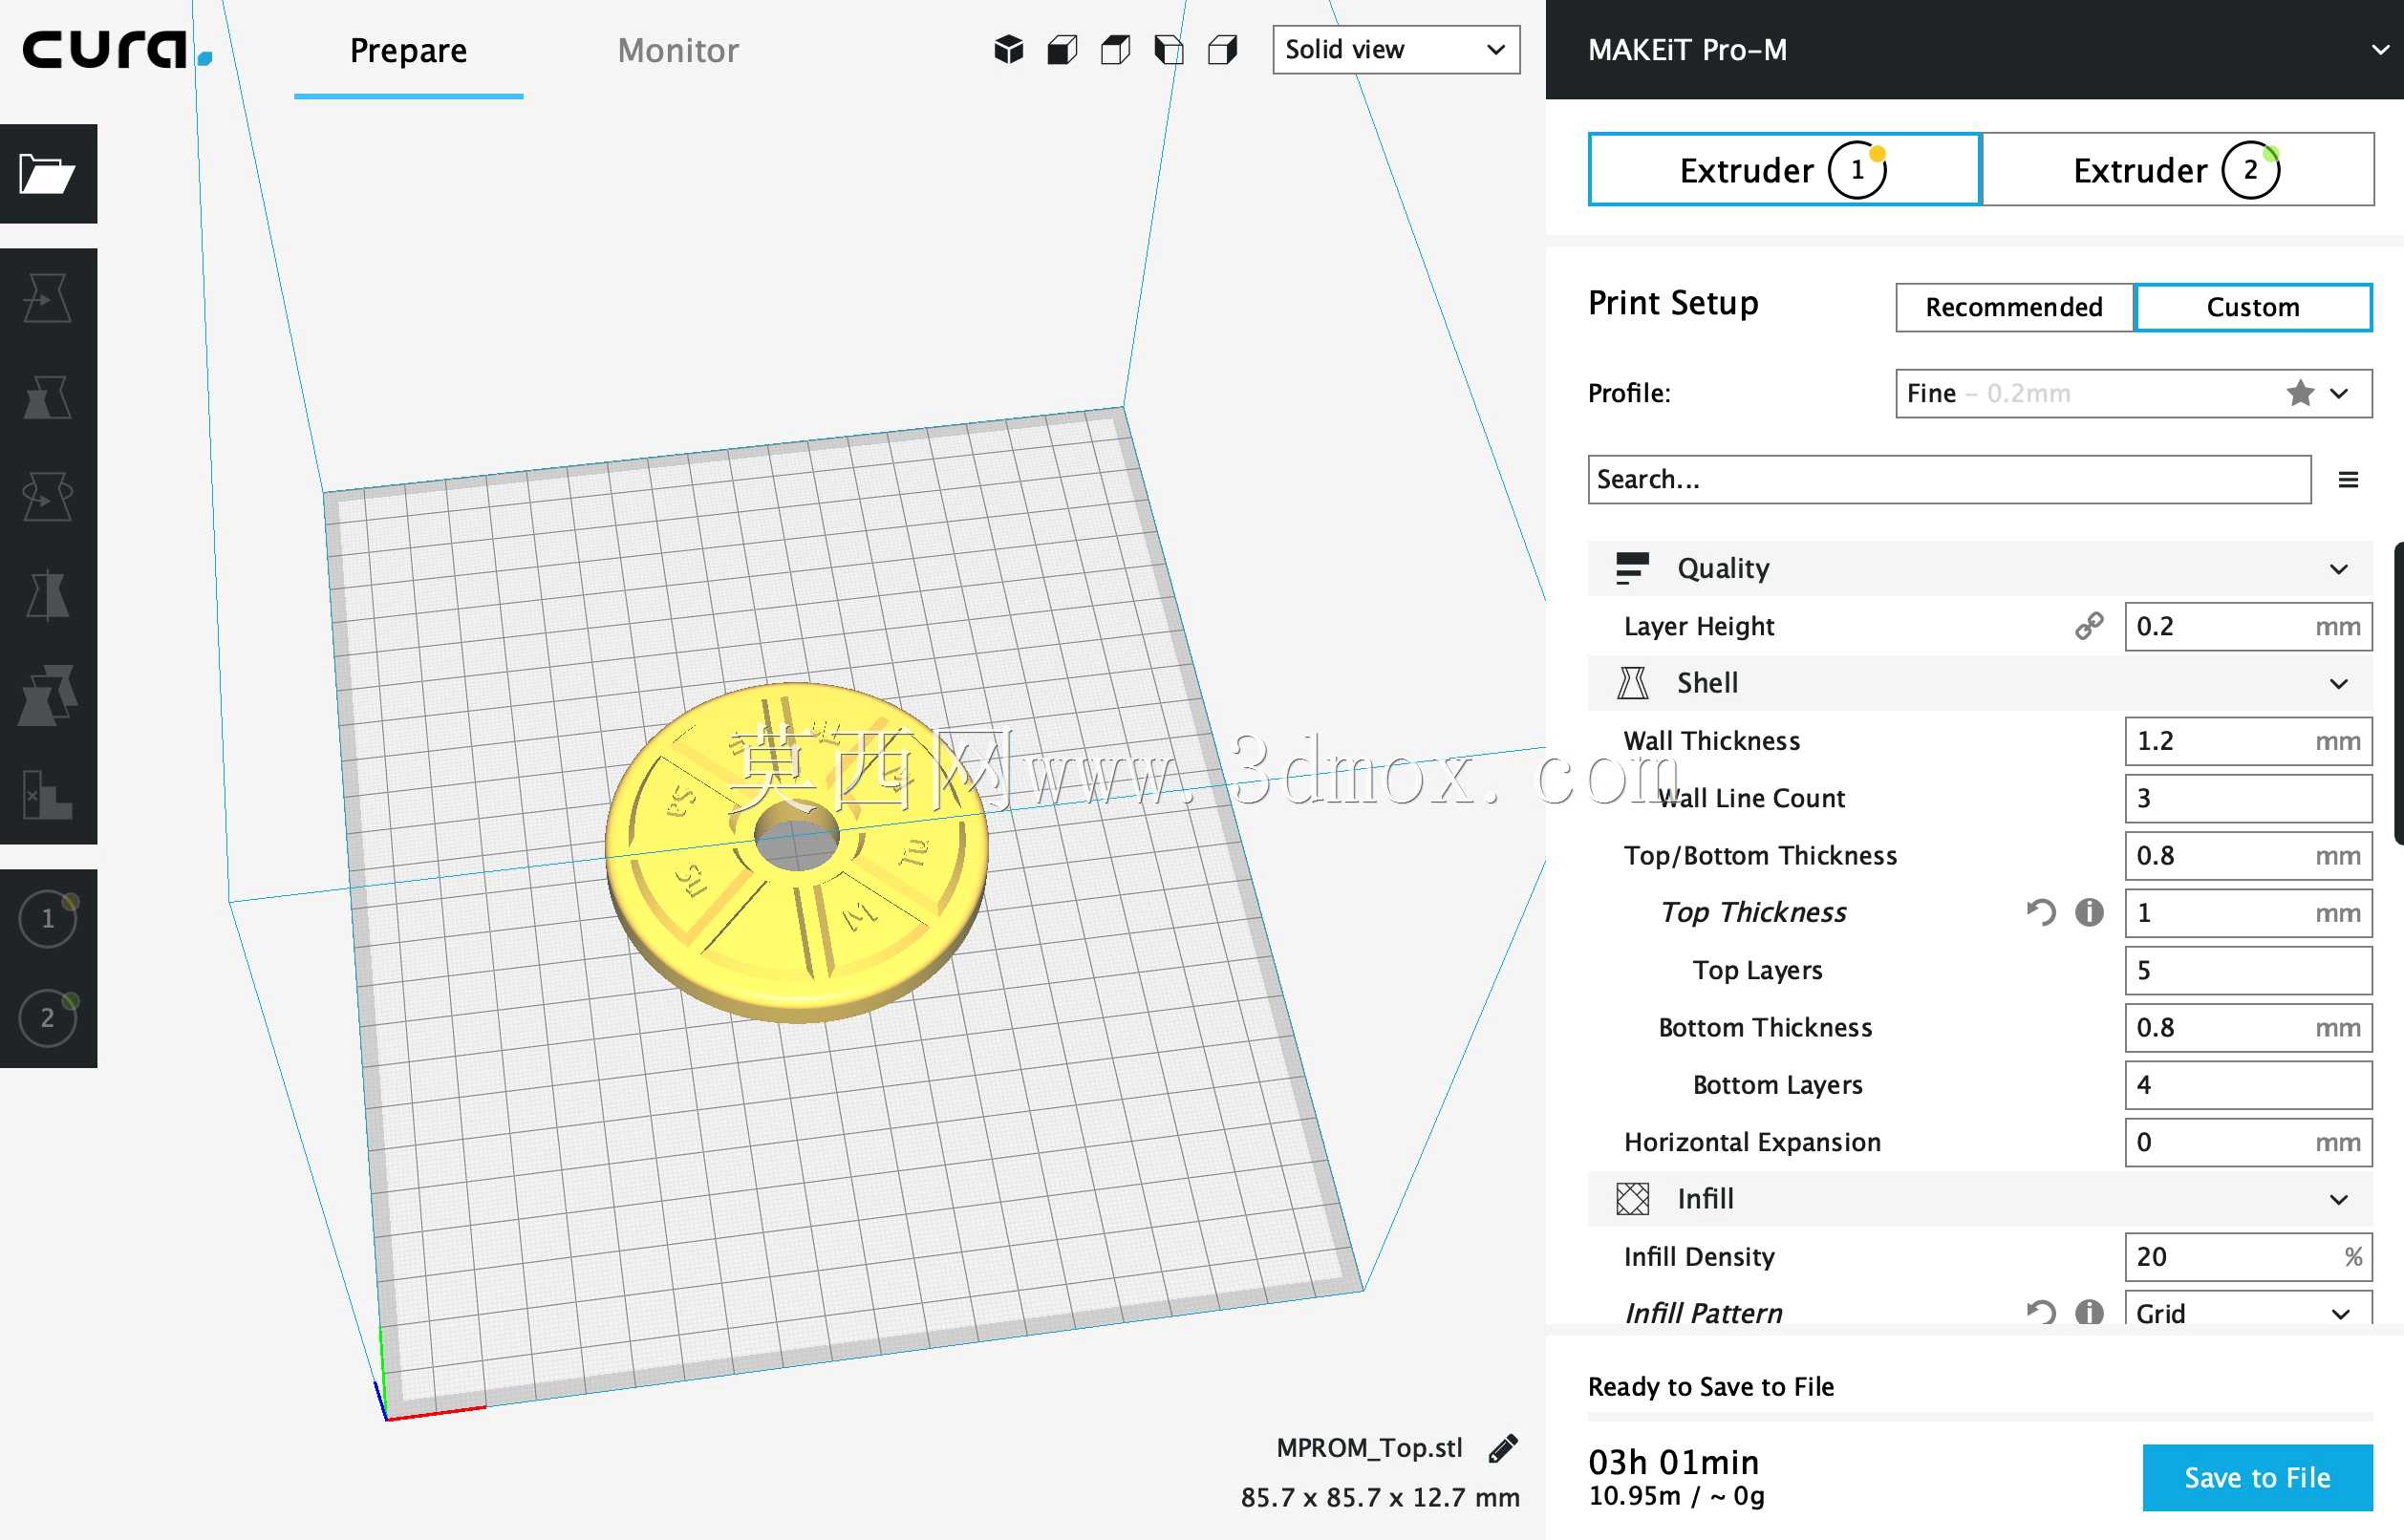
Task: Select the Extruder 1 tab
Action: [x=1784, y=170]
